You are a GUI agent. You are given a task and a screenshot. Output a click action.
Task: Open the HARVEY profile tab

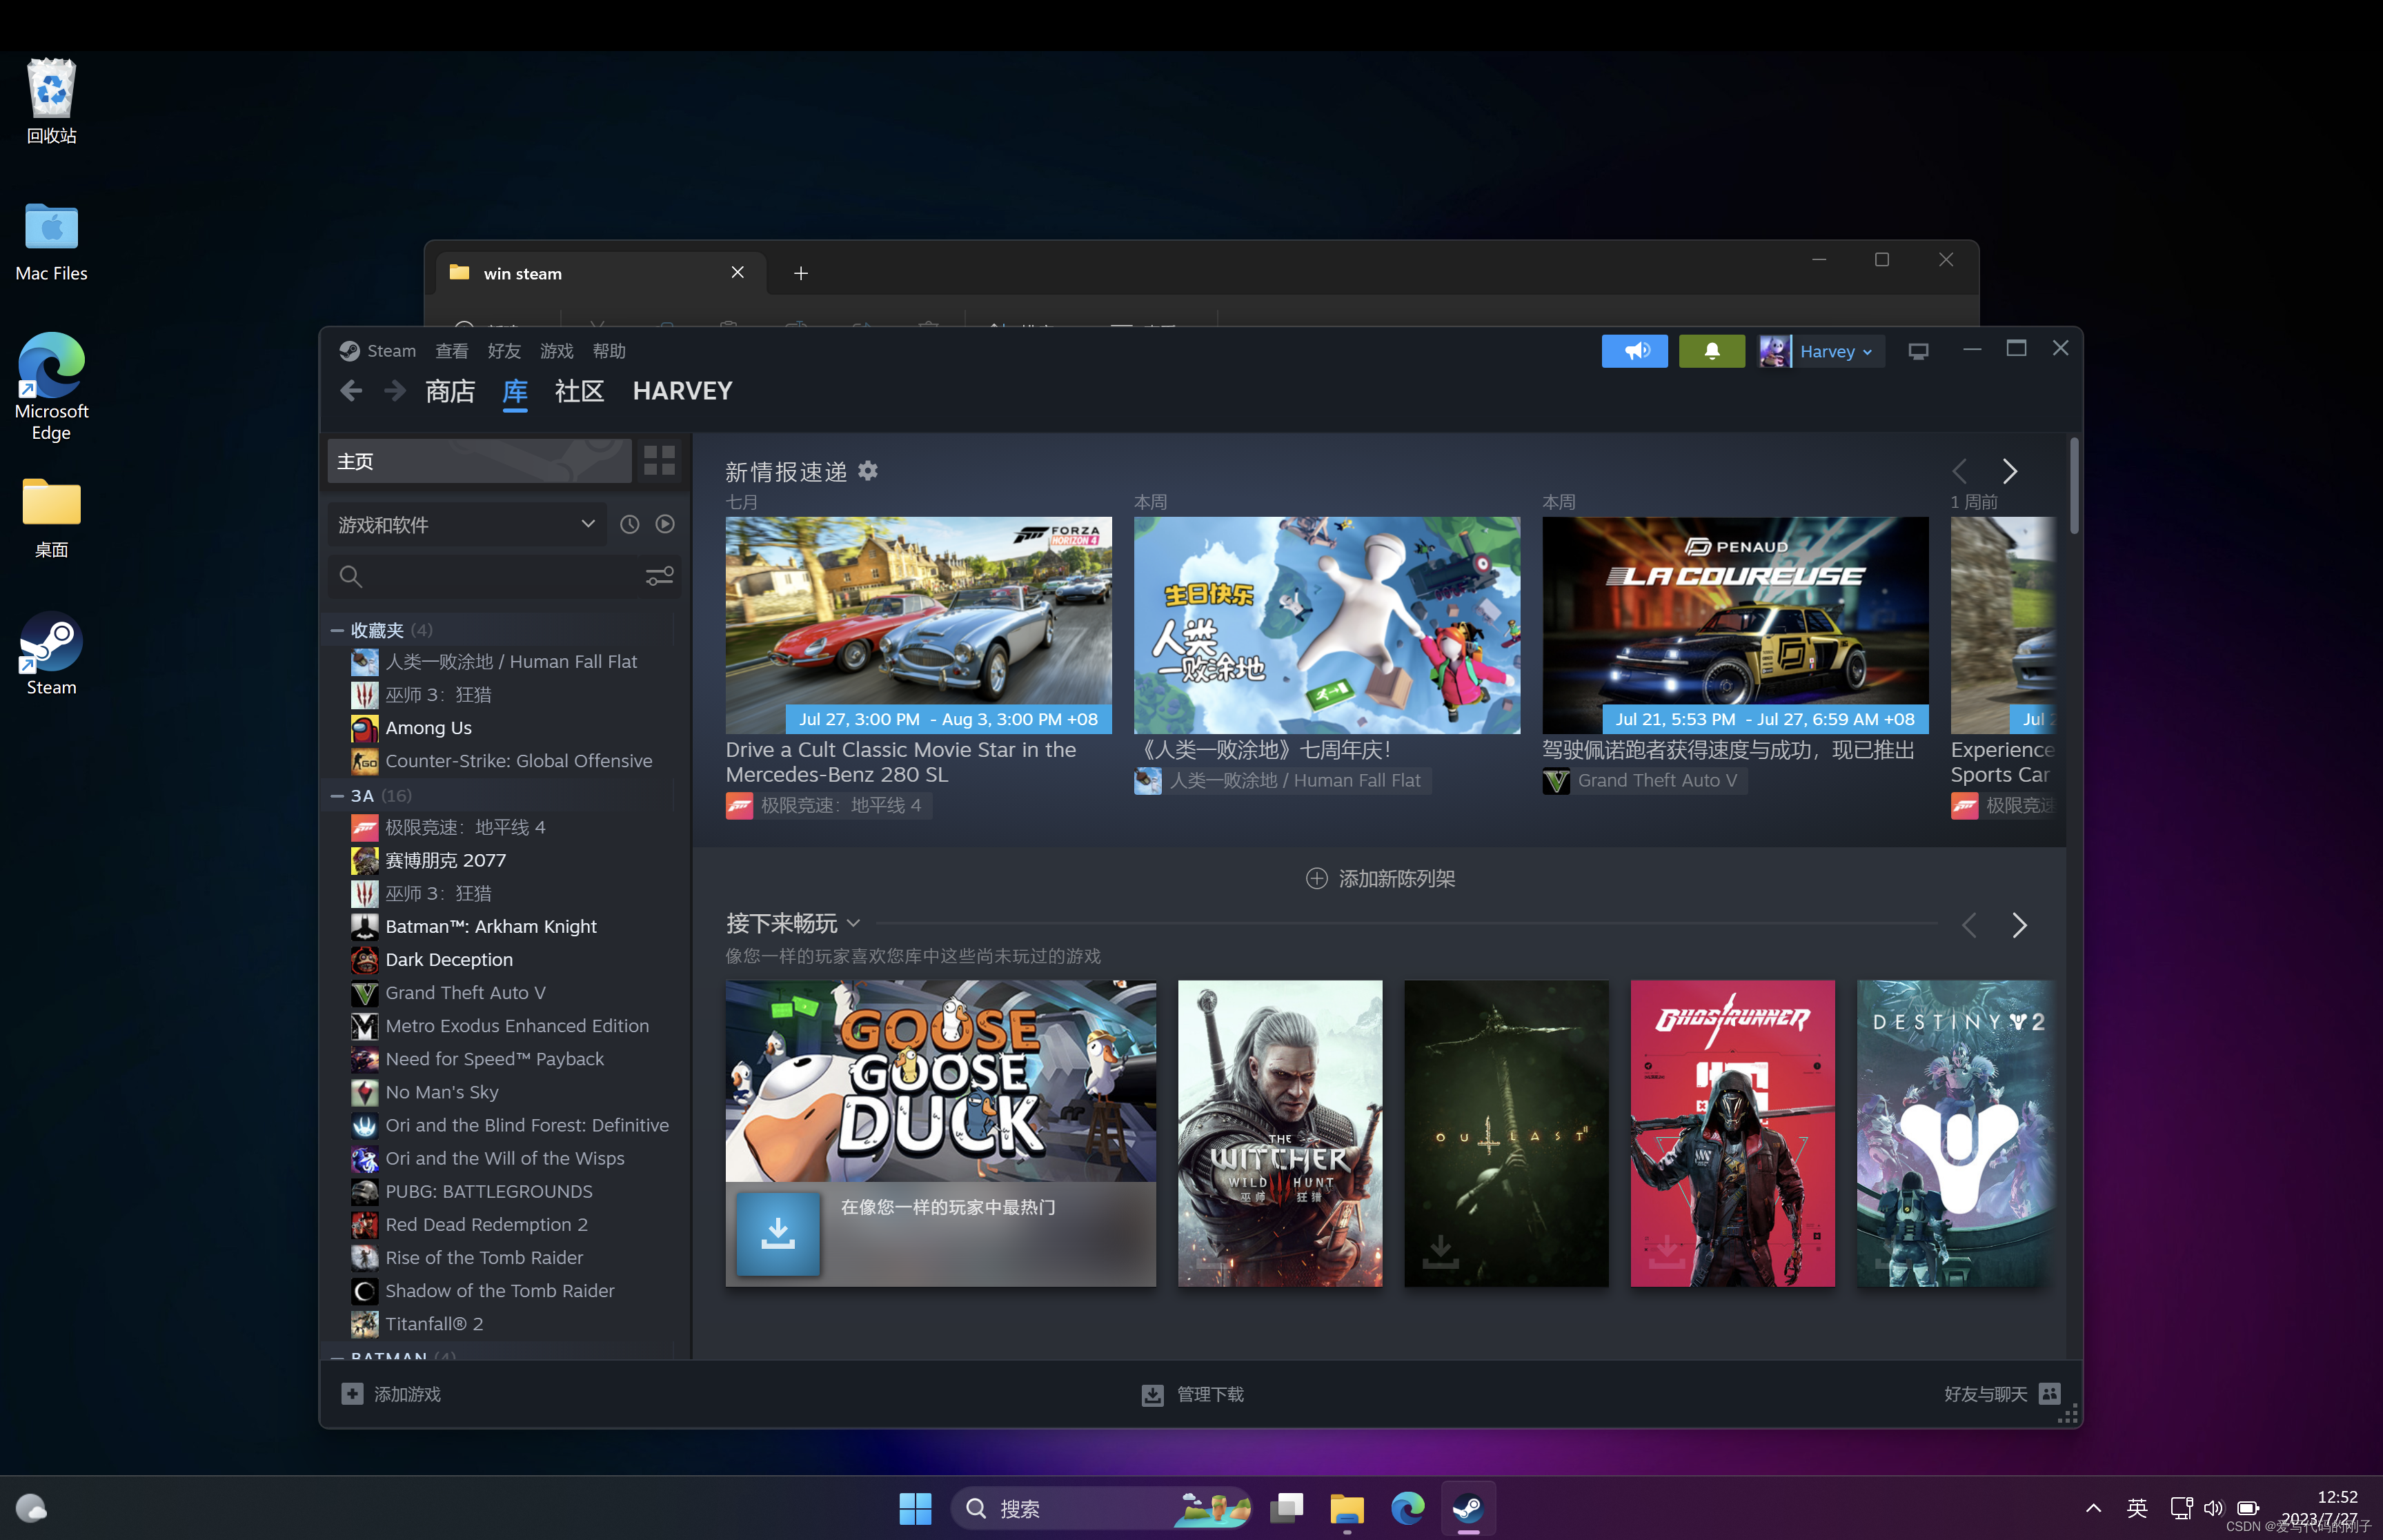coord(682,391)
